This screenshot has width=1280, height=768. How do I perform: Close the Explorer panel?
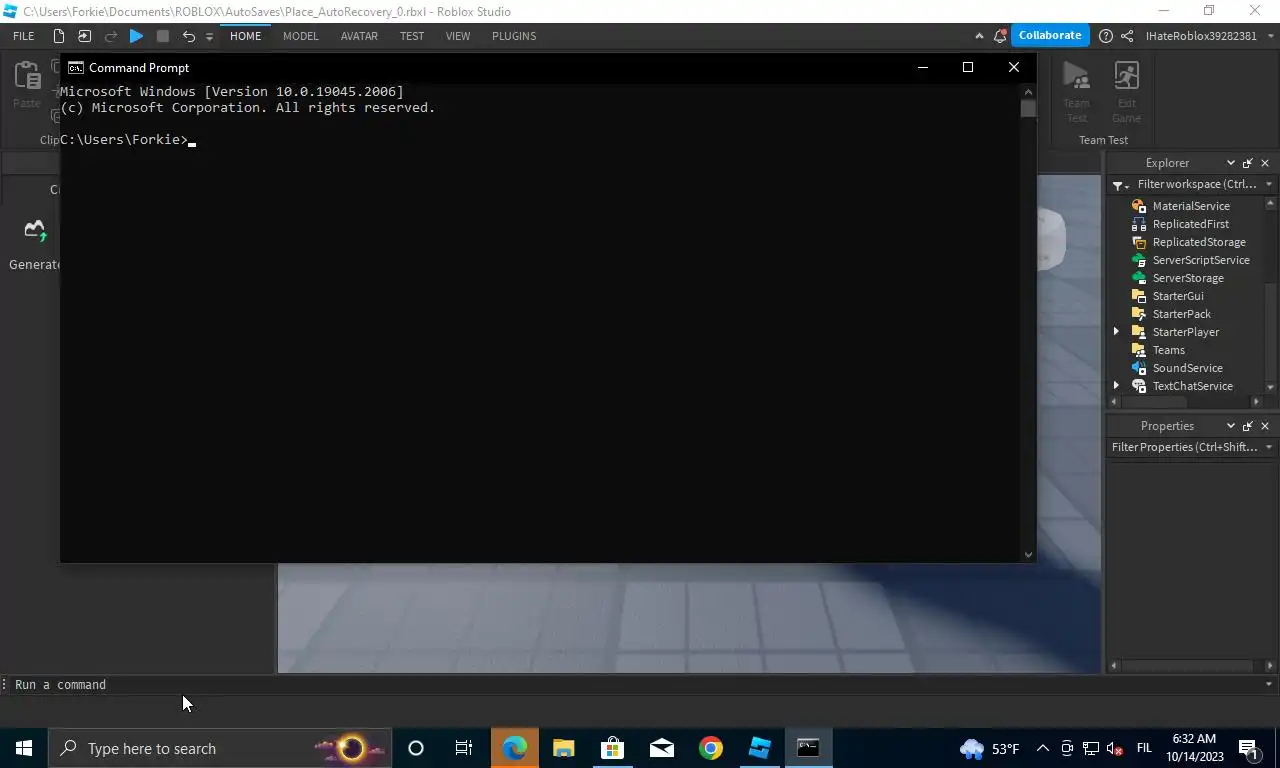pos(1265,163)
